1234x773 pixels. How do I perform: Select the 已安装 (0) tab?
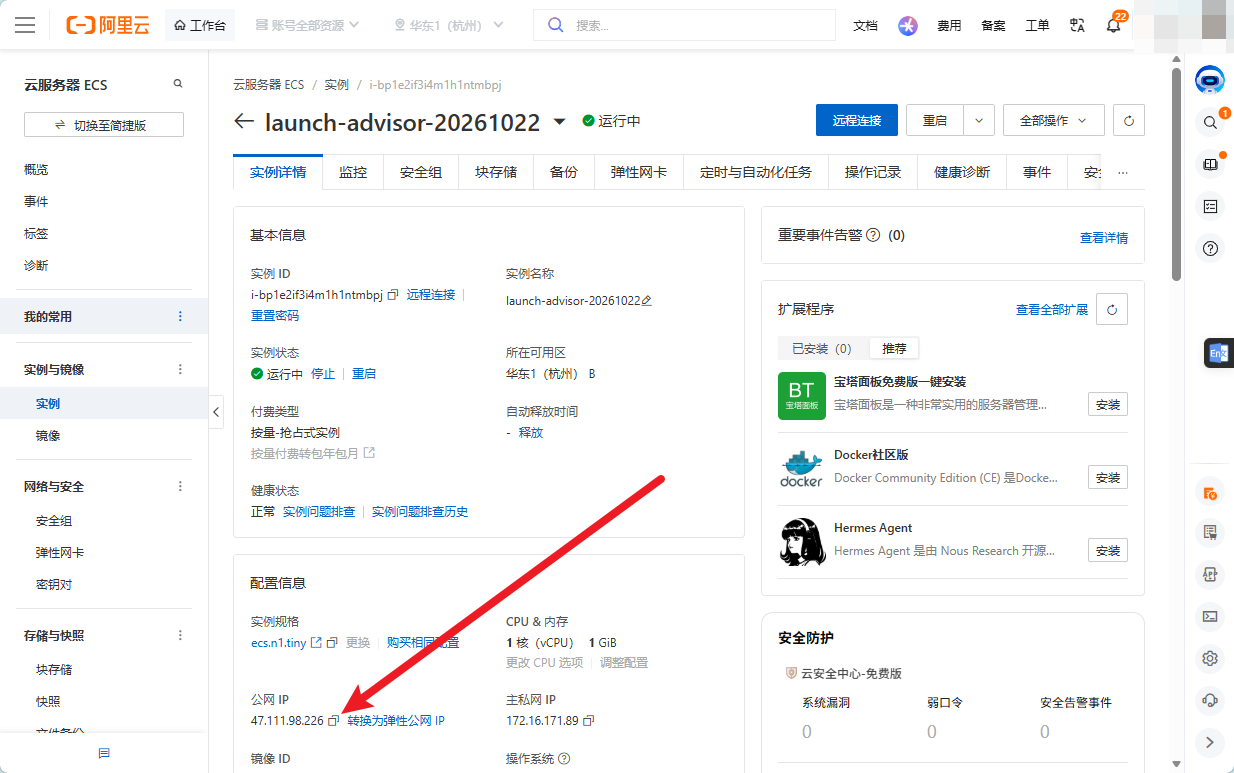click(822, 349)
